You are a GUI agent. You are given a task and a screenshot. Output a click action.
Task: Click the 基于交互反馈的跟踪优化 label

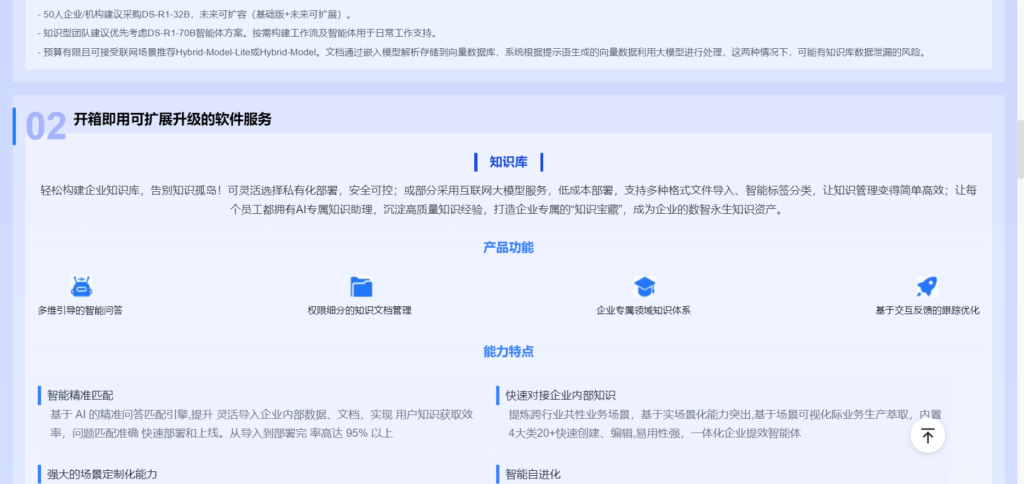[927, 311]
